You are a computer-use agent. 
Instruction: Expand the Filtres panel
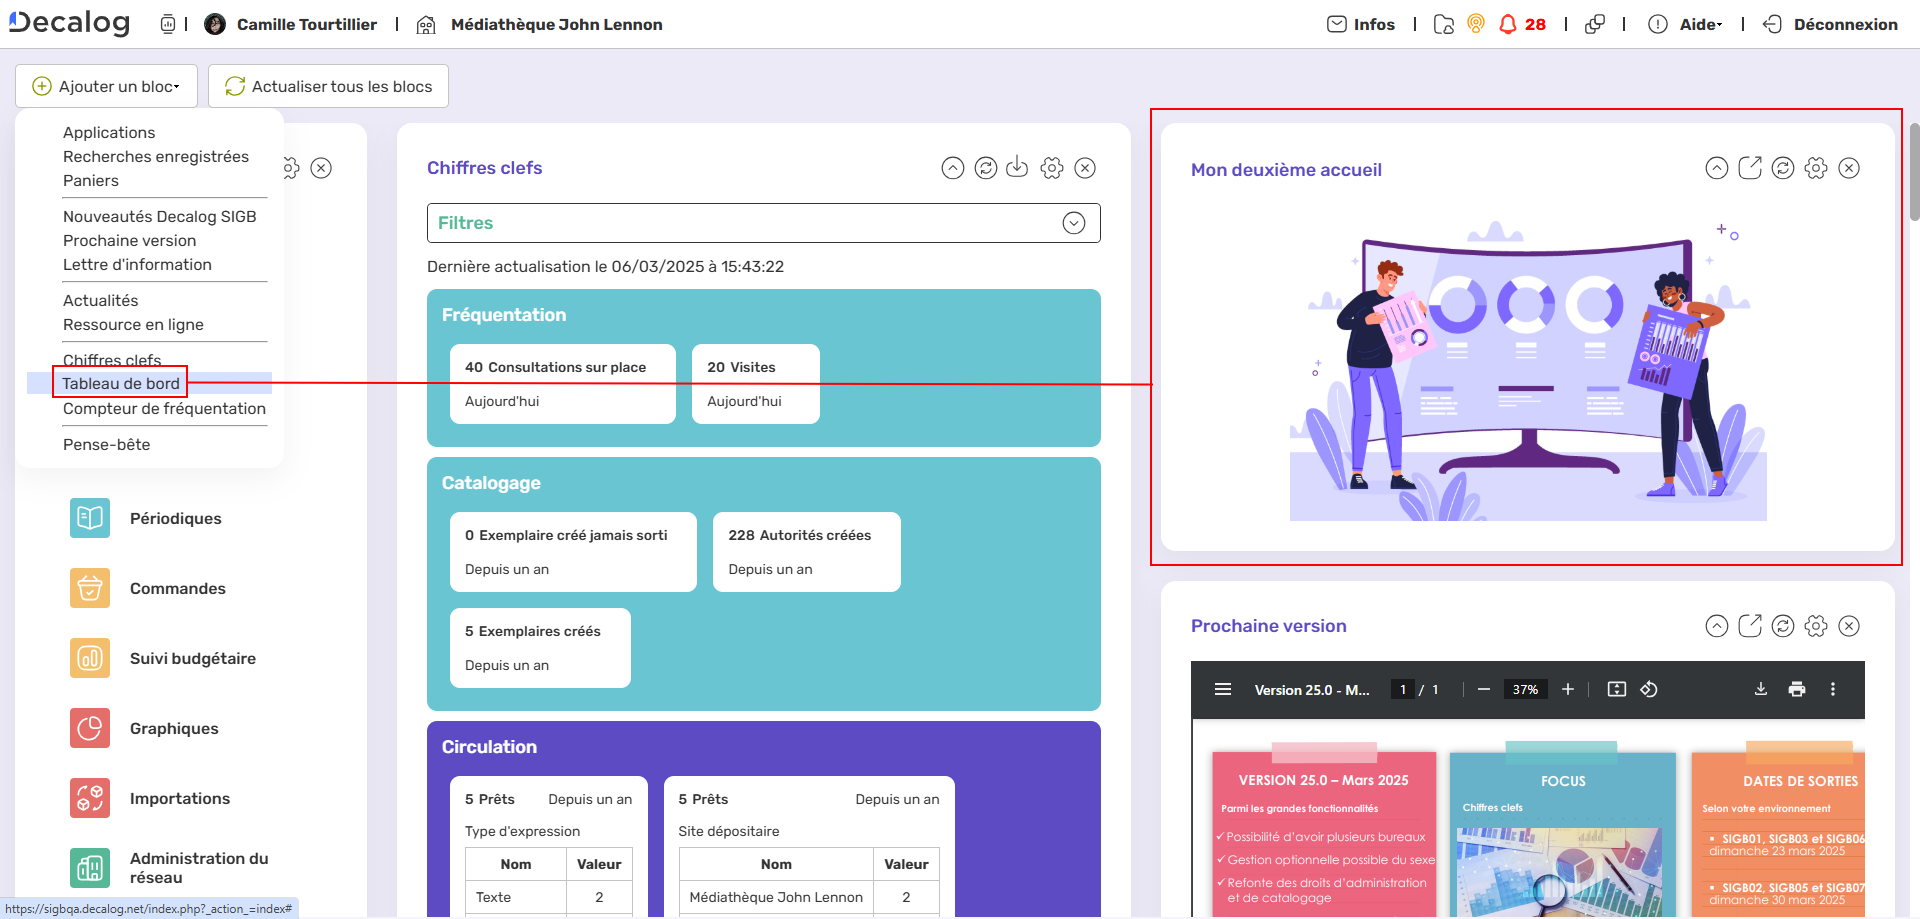(1073, 223)
